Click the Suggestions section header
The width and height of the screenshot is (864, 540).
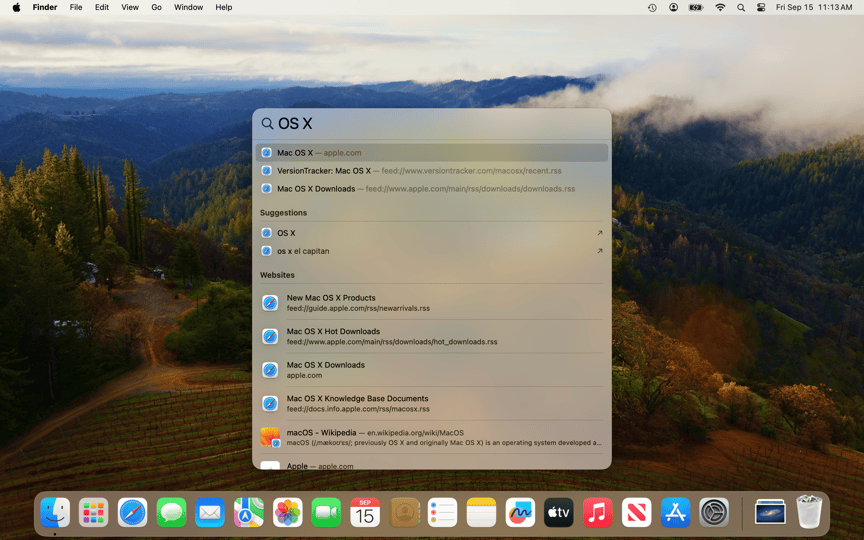[283, 213]
